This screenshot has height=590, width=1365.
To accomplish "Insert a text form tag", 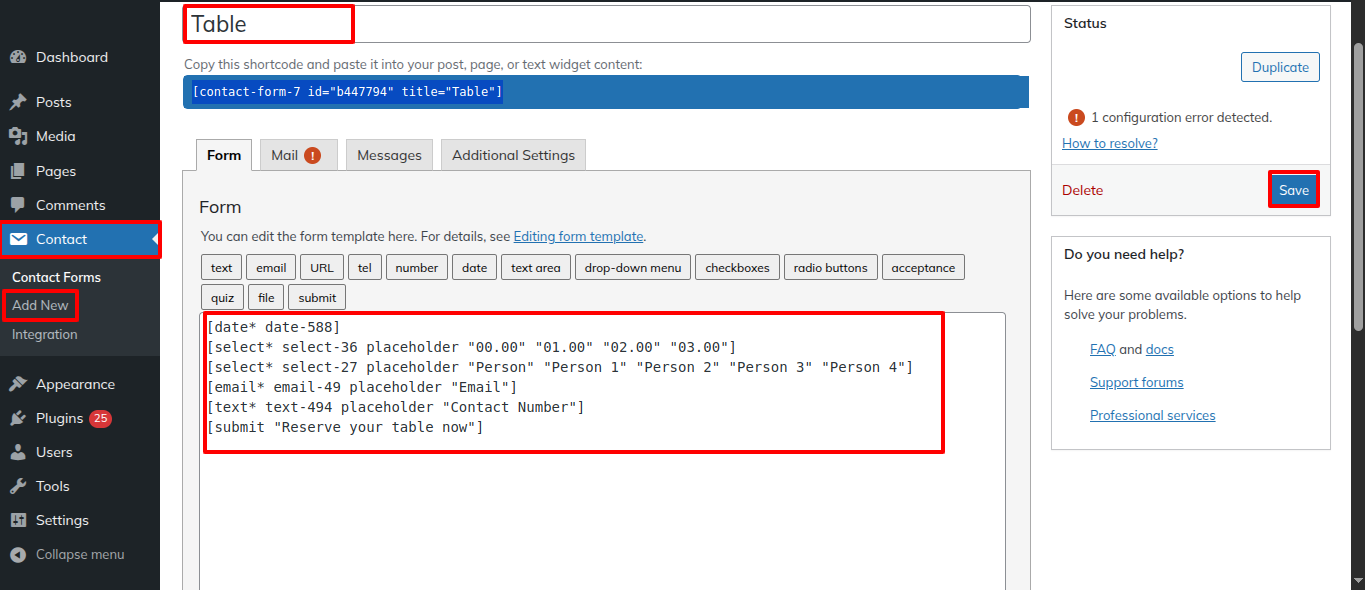I will pos(221,267).
